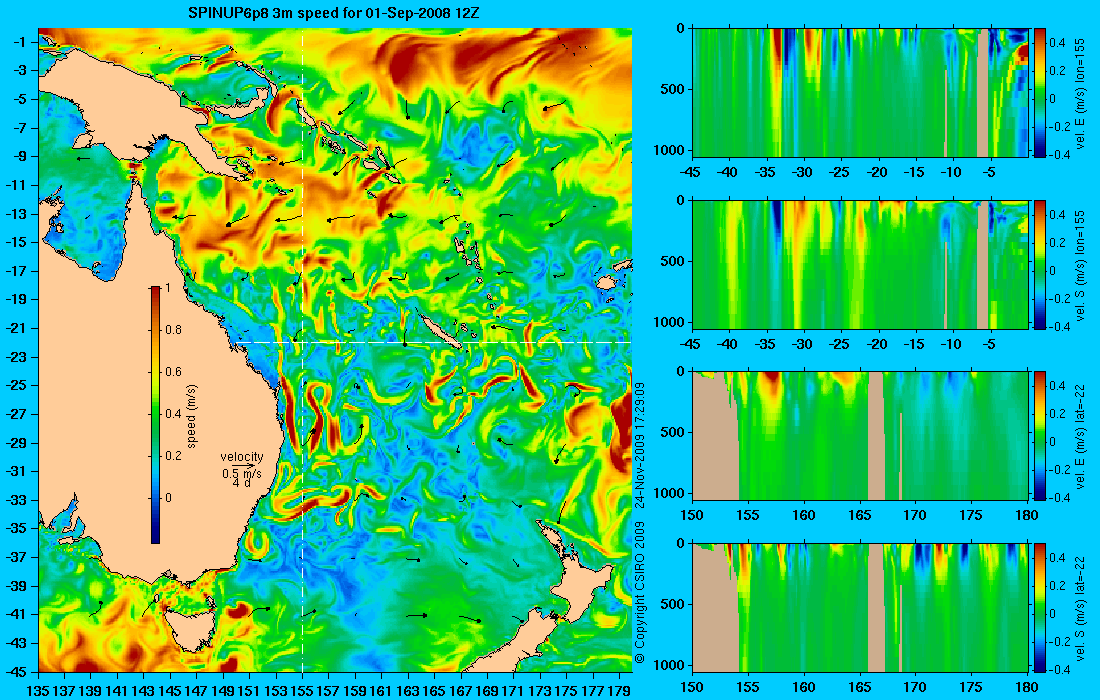Click the "0.8" tick on the speed colorbar

pyautogui.click(x=173, y=330)
